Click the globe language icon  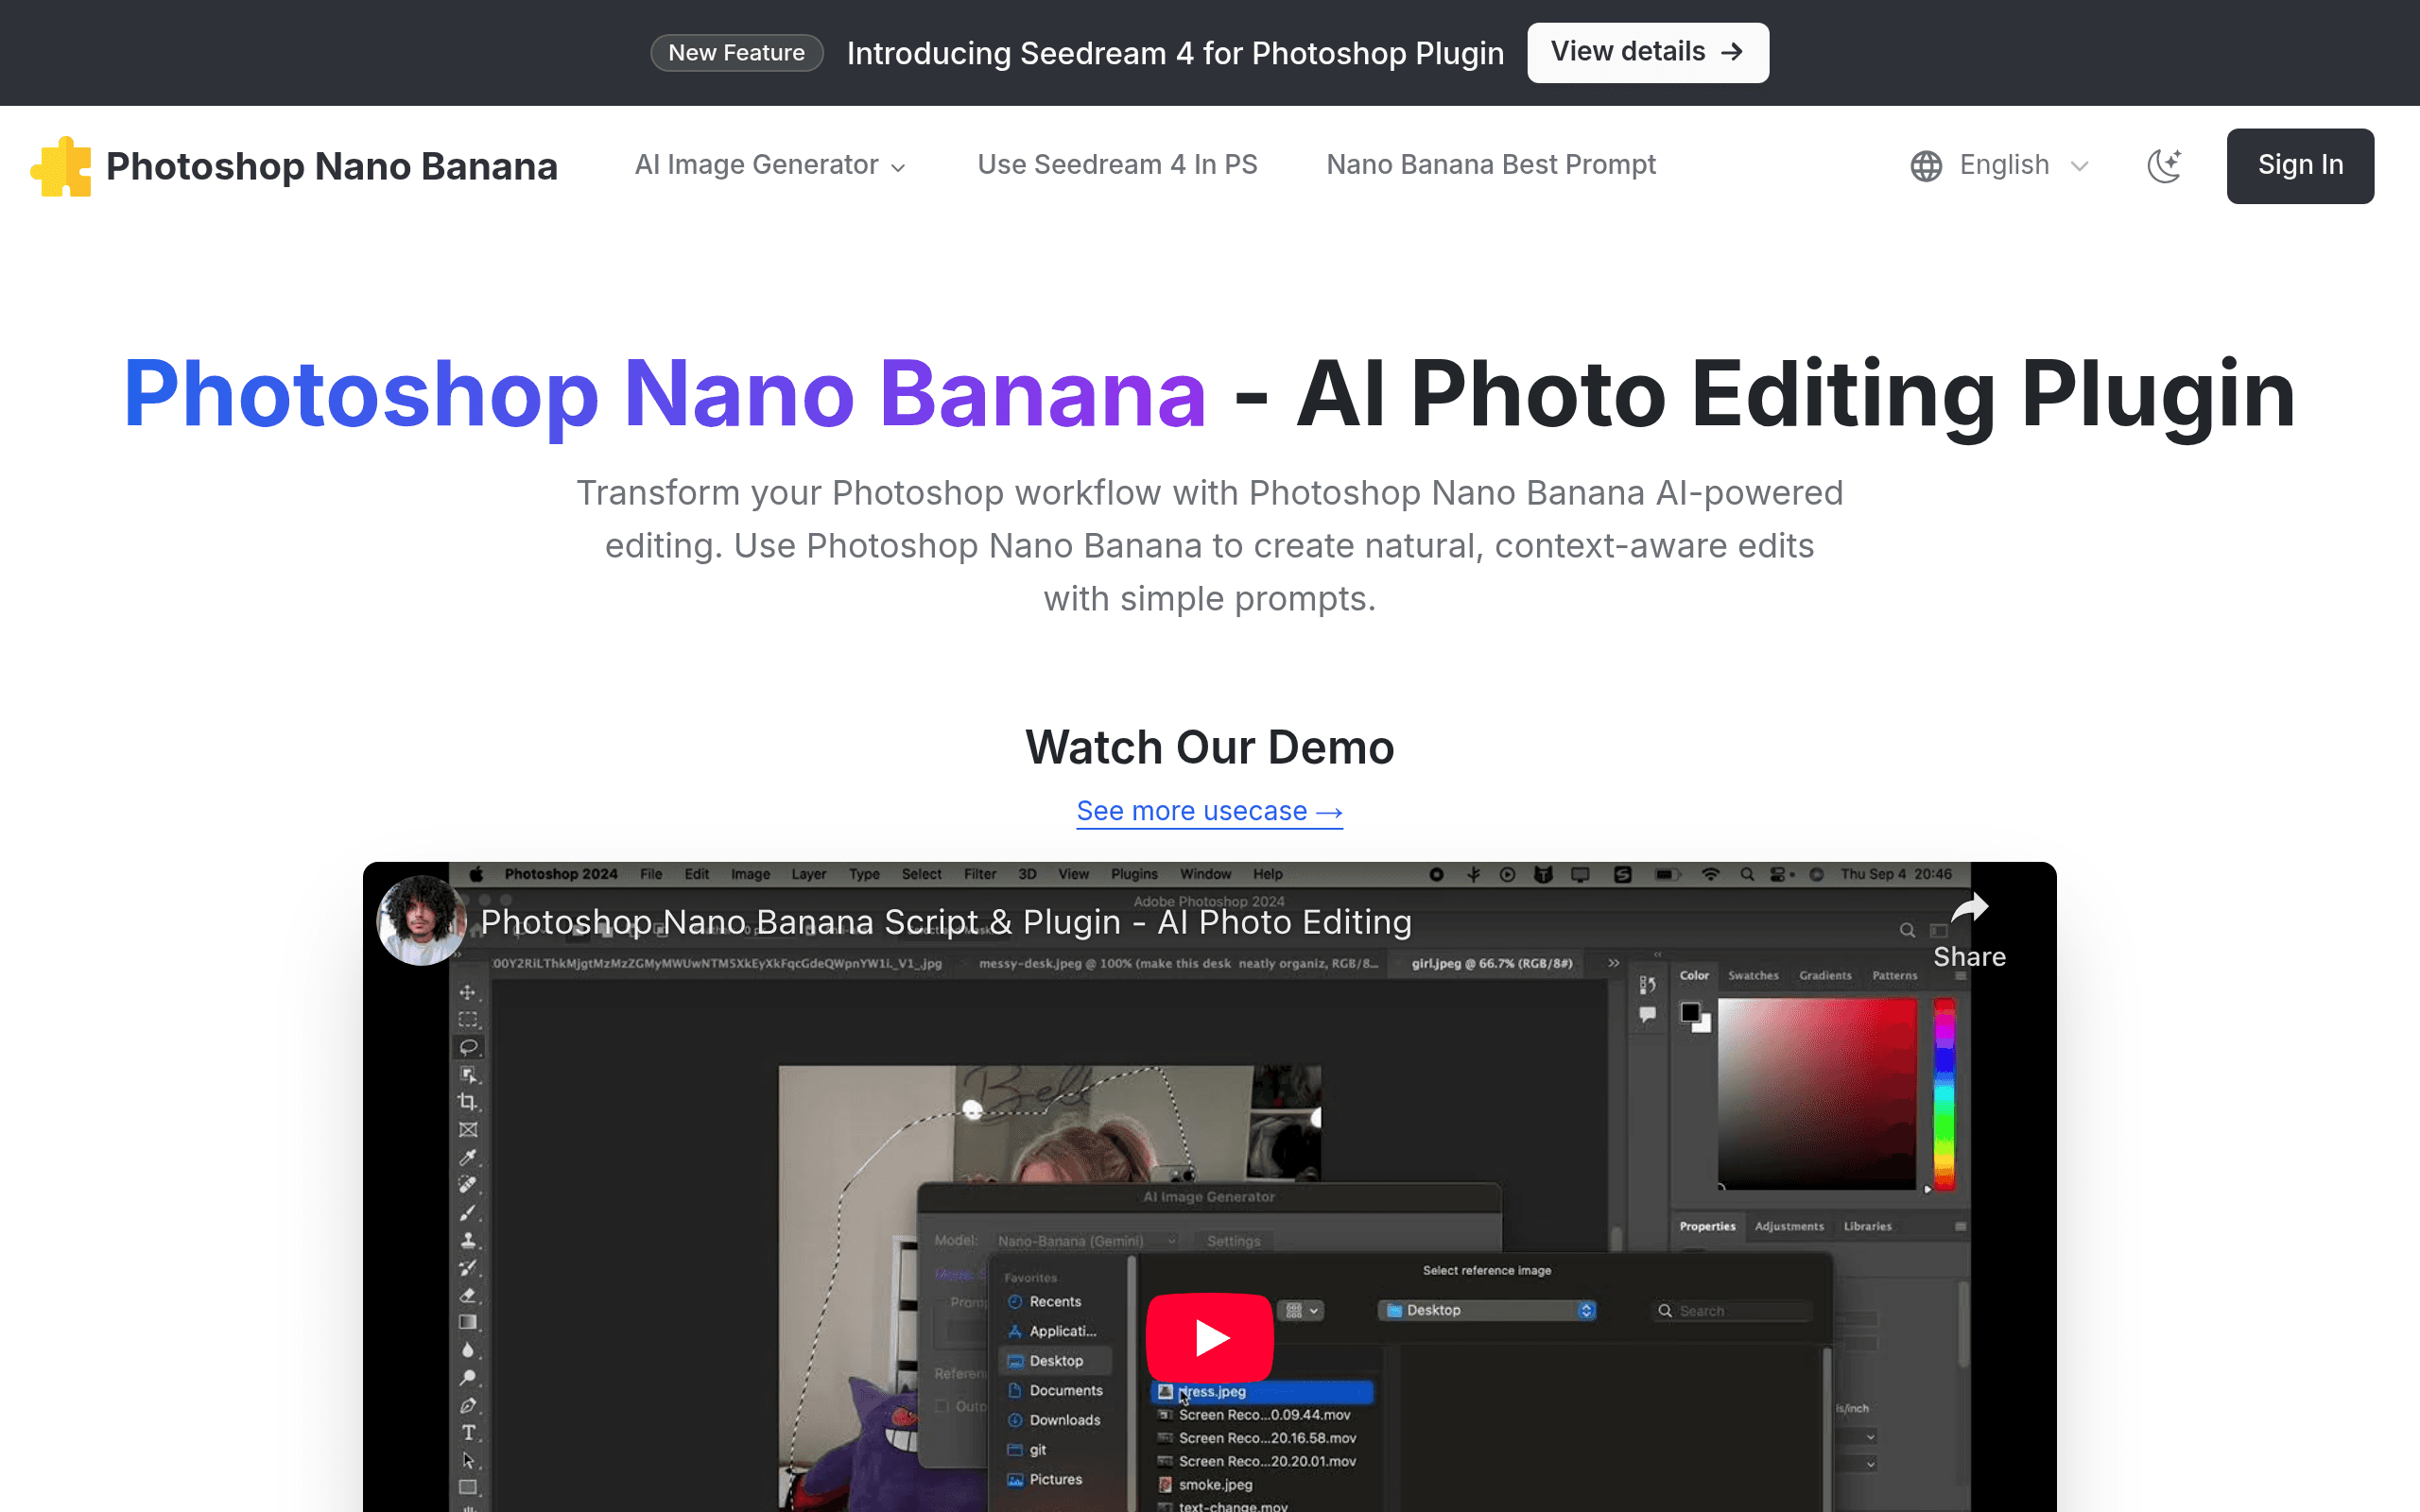pos(1926,166)
